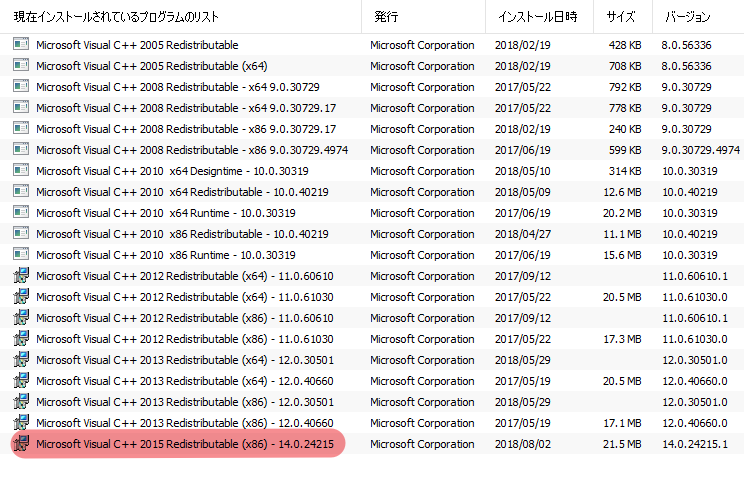
Task: Click installer icon of 2013 Redistributable (x64) 12.0.40660
Action: [x=21, y=380]
